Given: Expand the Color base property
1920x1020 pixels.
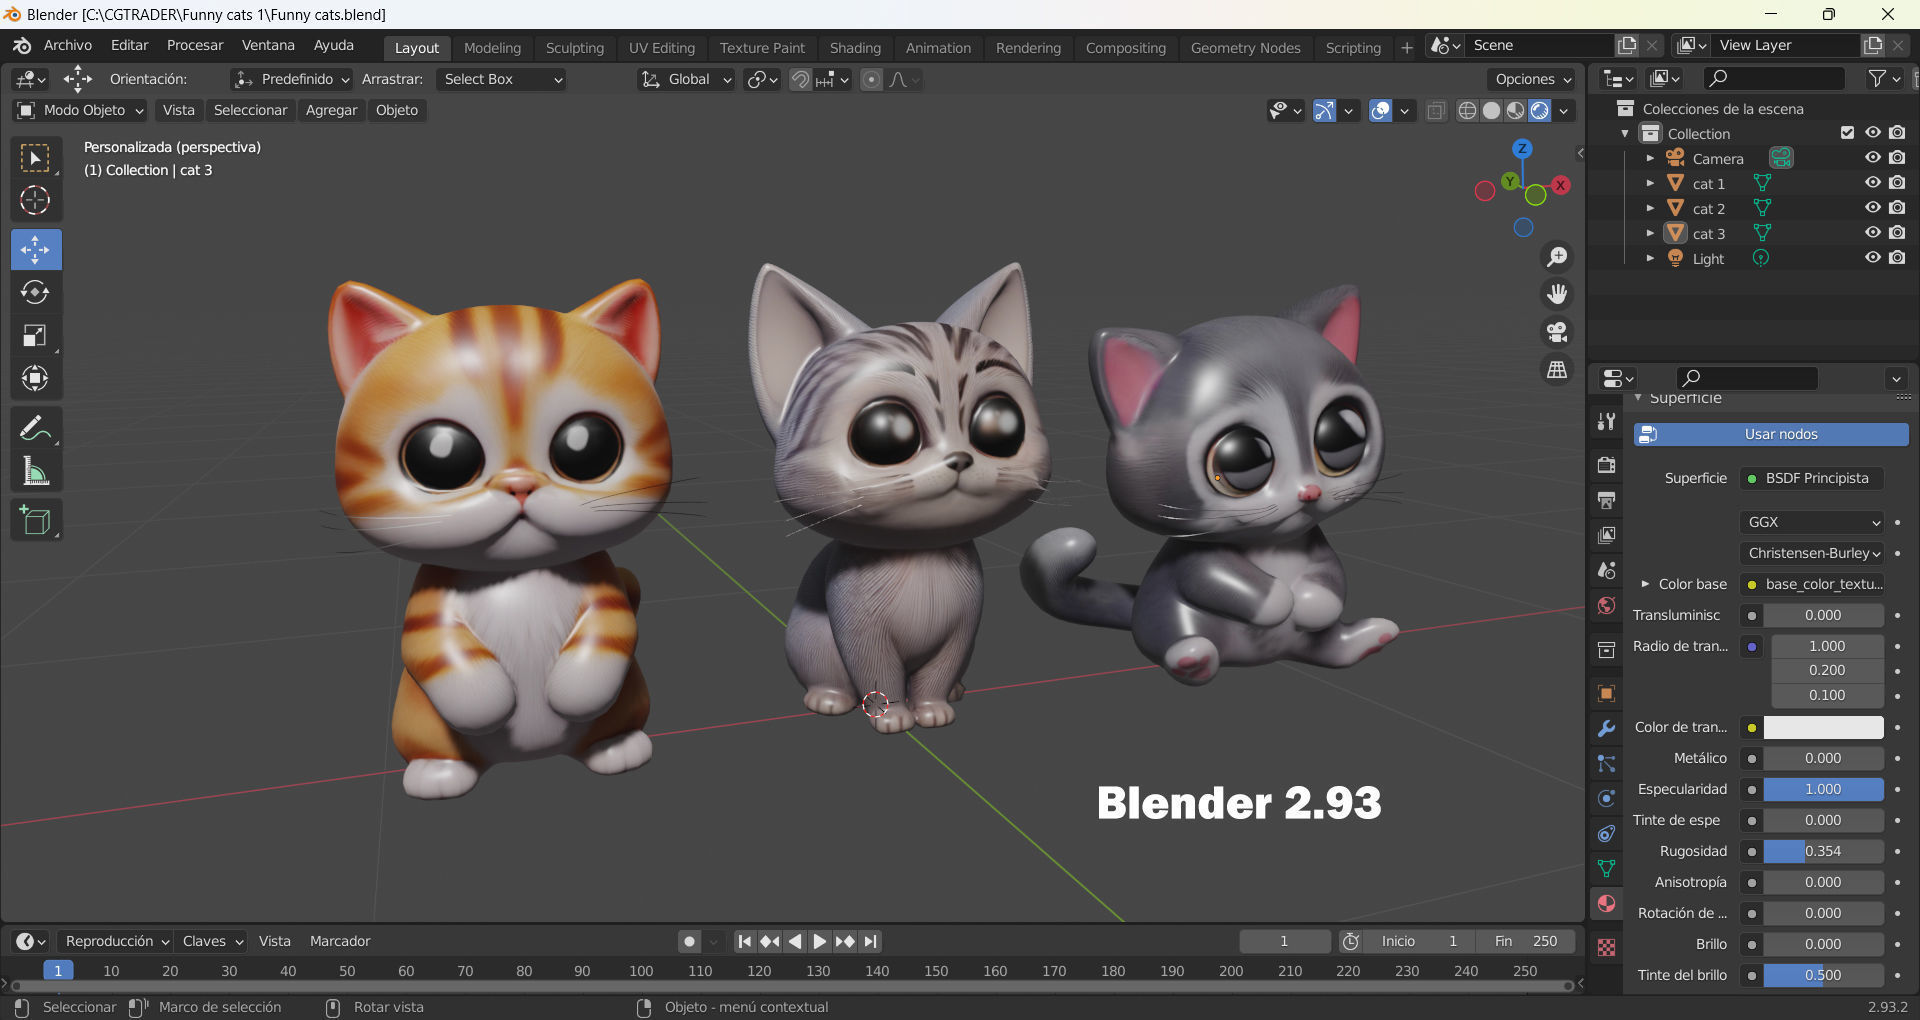Looking at the screenshot, I should click(1645, 584).
